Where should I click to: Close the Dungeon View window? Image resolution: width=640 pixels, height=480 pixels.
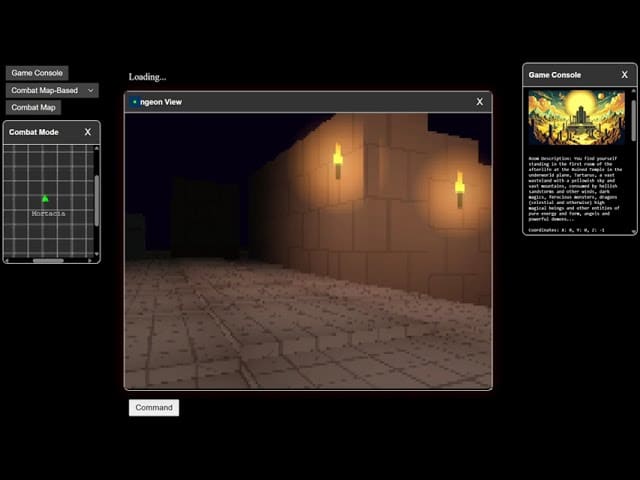point(479,102)
